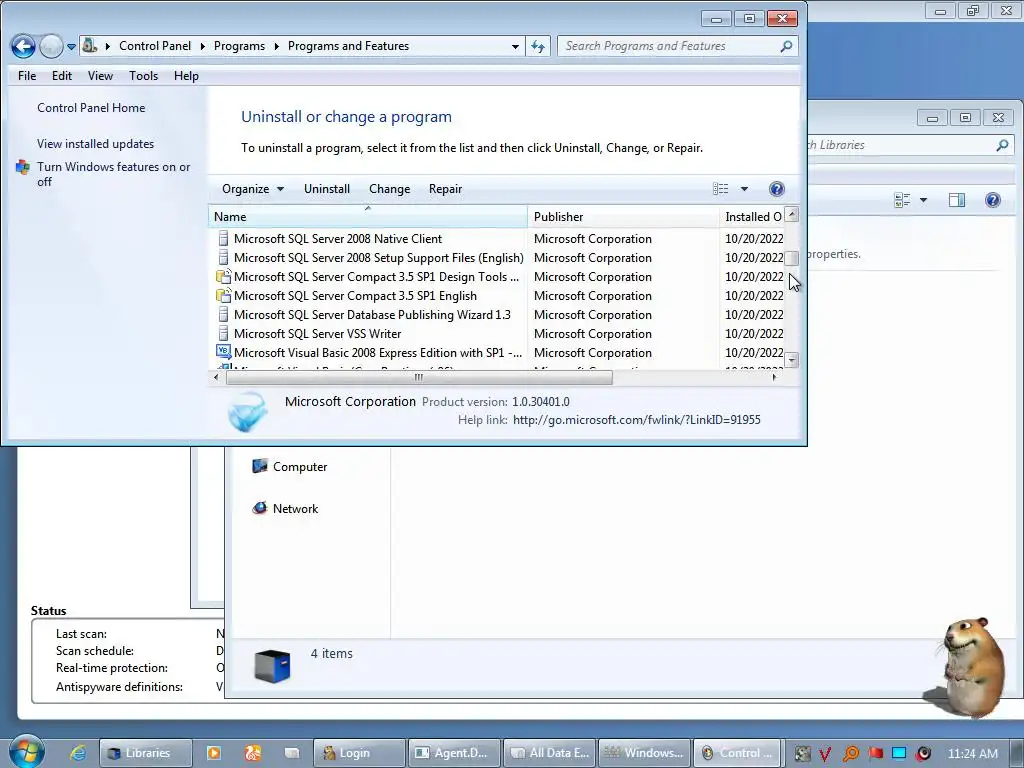The image size is (1024, 768).
Task: Open the Organize dropdown
Action: pyautogui.click(x=253, y=189)
